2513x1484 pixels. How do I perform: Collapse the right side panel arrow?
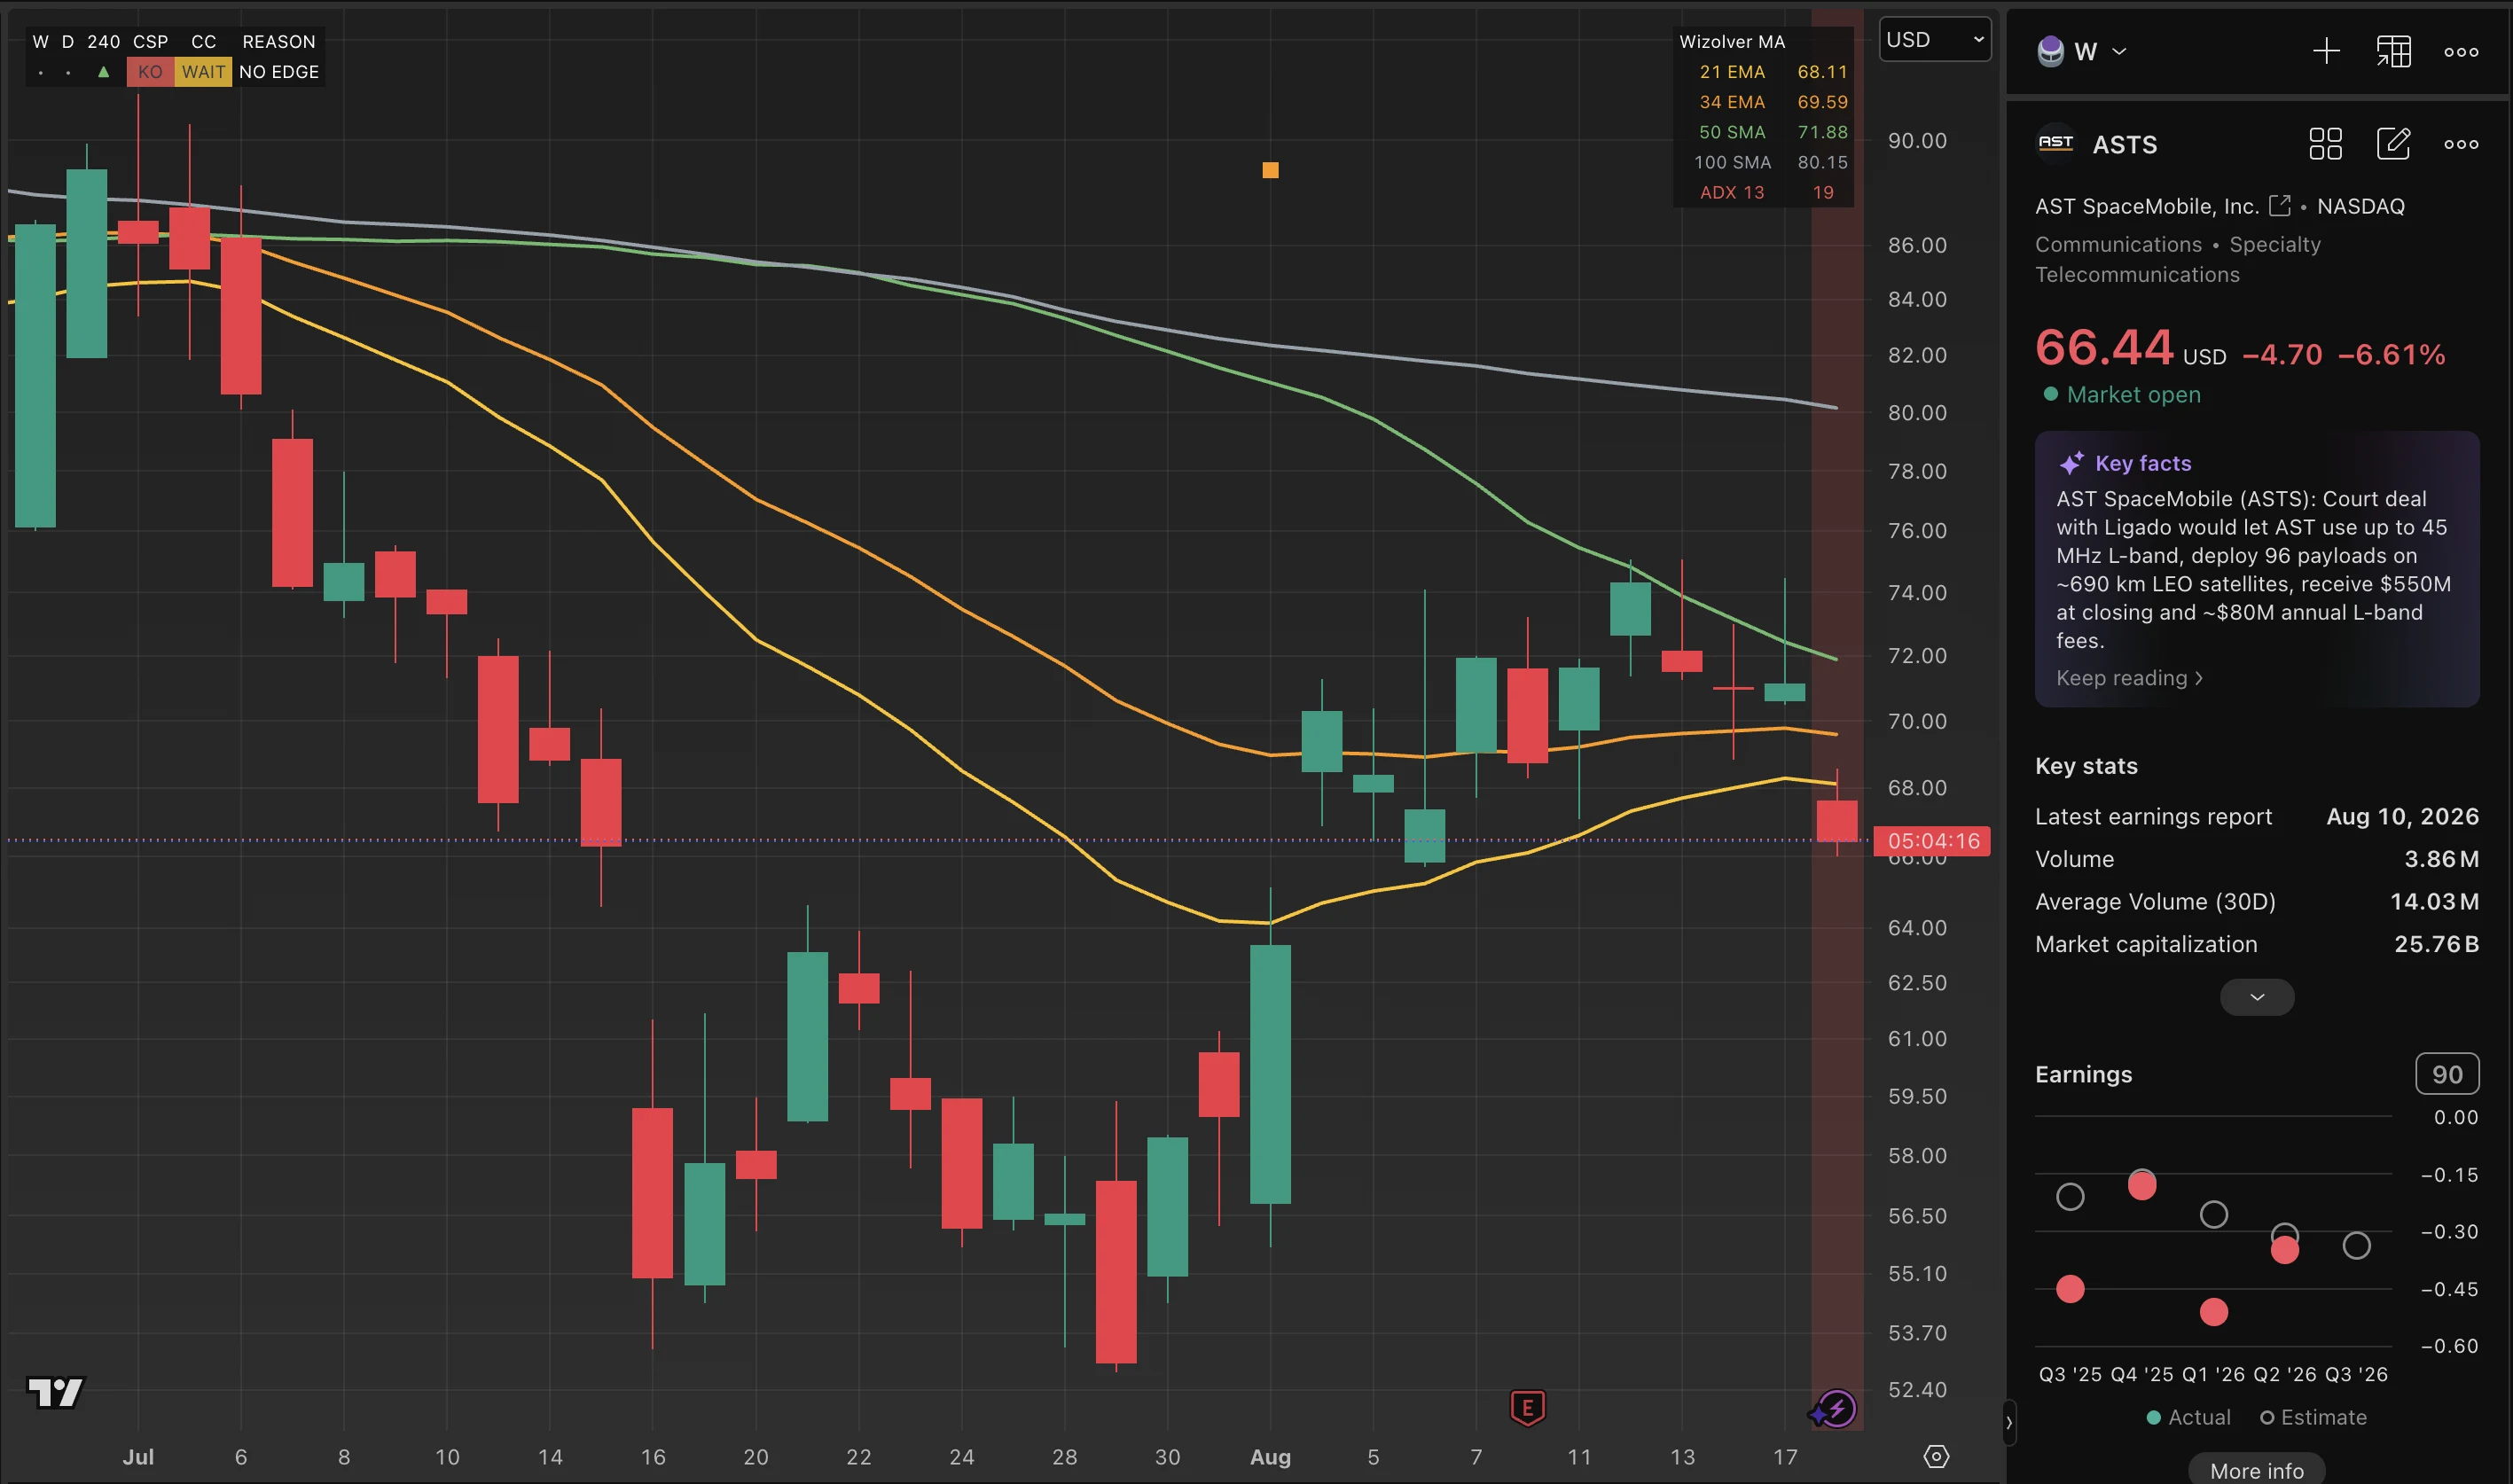click(2008, 1423)
